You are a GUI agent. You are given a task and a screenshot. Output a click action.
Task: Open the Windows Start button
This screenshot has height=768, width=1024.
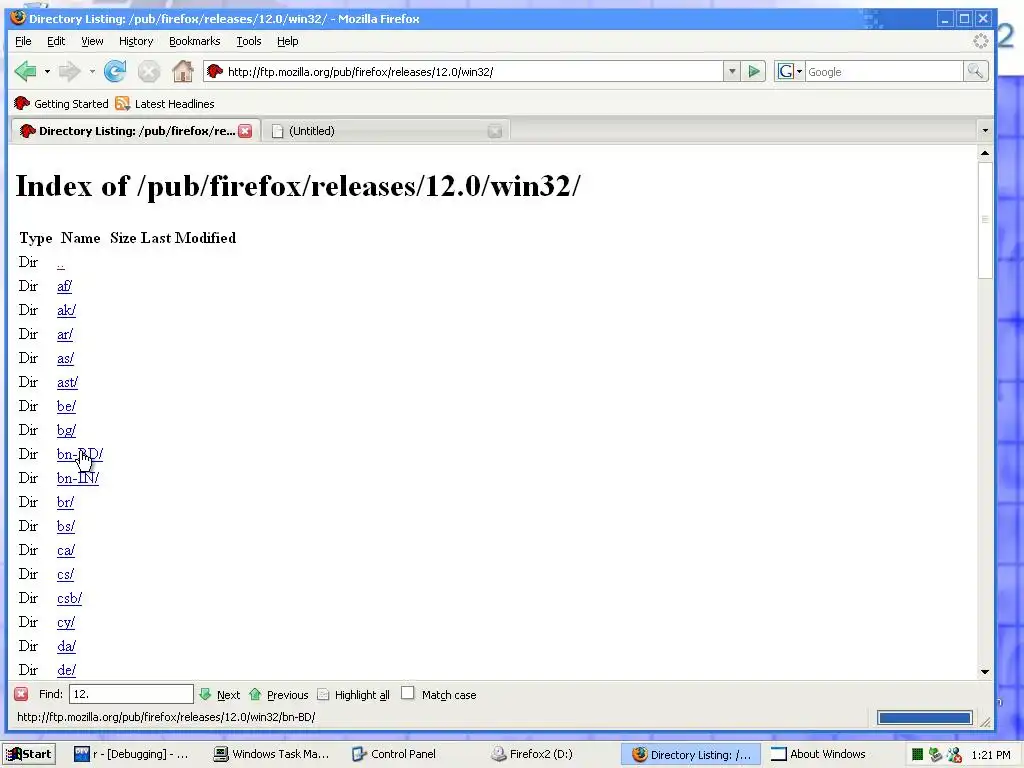tap(29, 754)
